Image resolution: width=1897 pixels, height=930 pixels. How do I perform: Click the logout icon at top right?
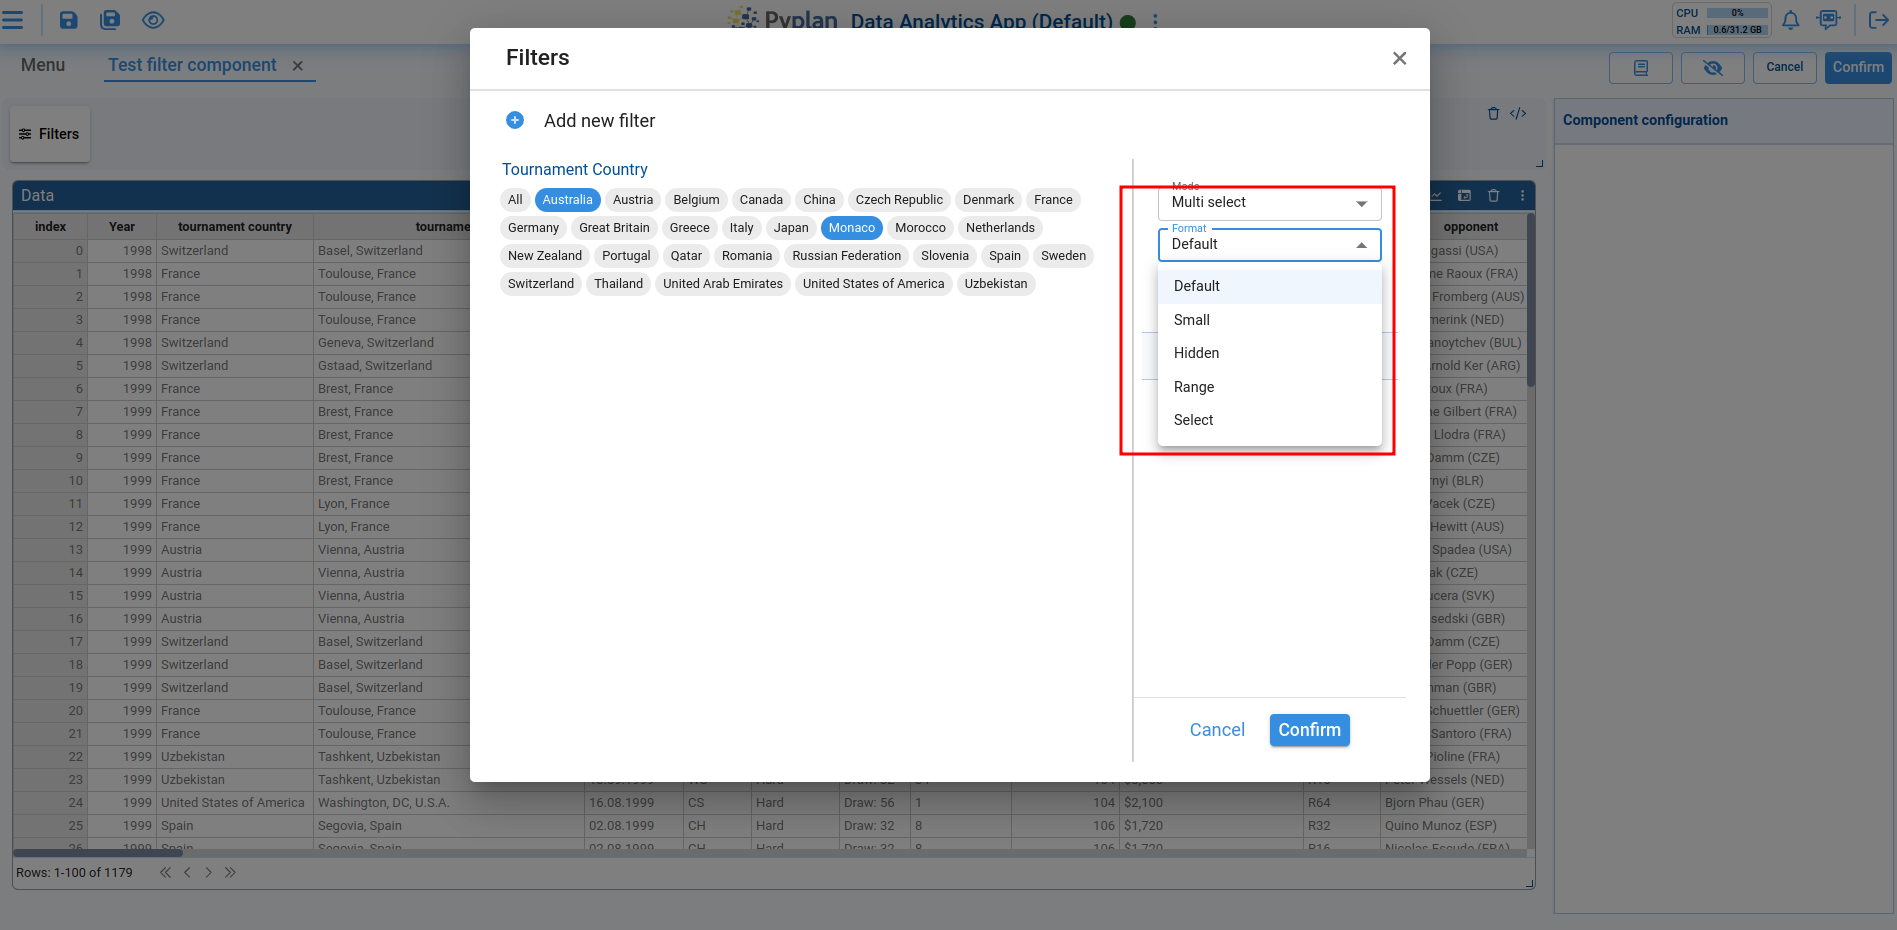tap(1877, 20)
